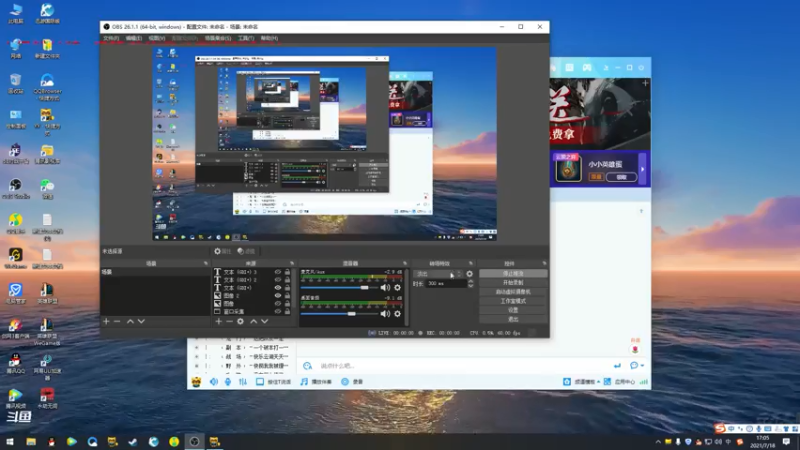The image size is (800, 450).
Task: Expand chat bubble dropdown arrow in input bar
Action: 644,366
